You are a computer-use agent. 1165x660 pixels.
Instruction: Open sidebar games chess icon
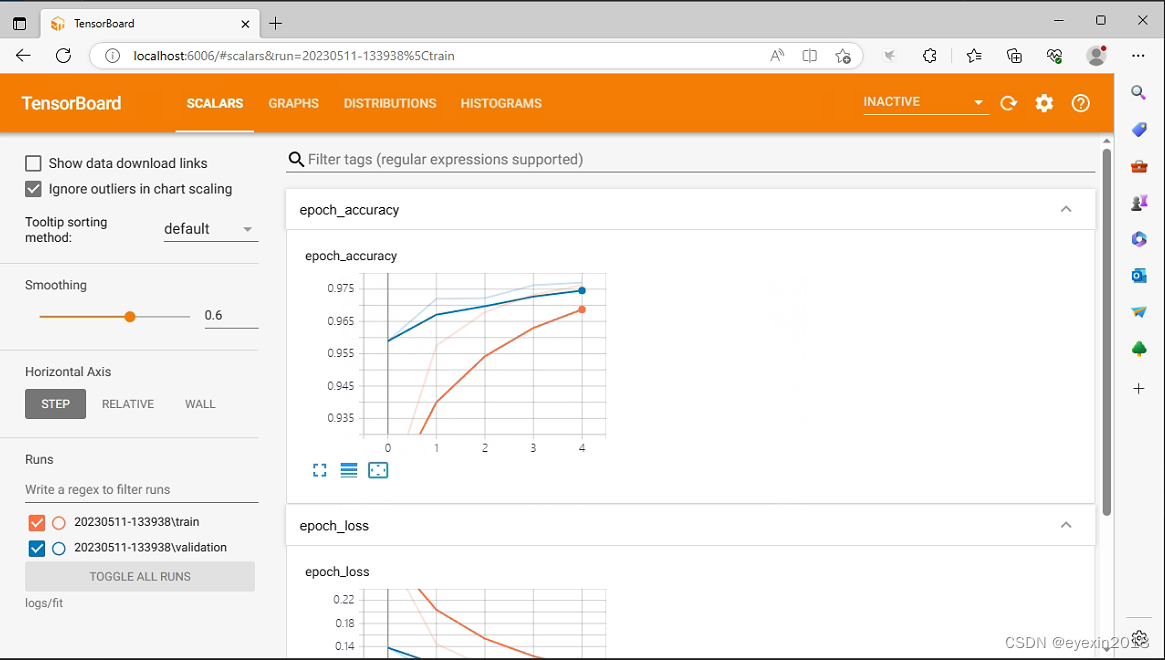(1138, 201)
